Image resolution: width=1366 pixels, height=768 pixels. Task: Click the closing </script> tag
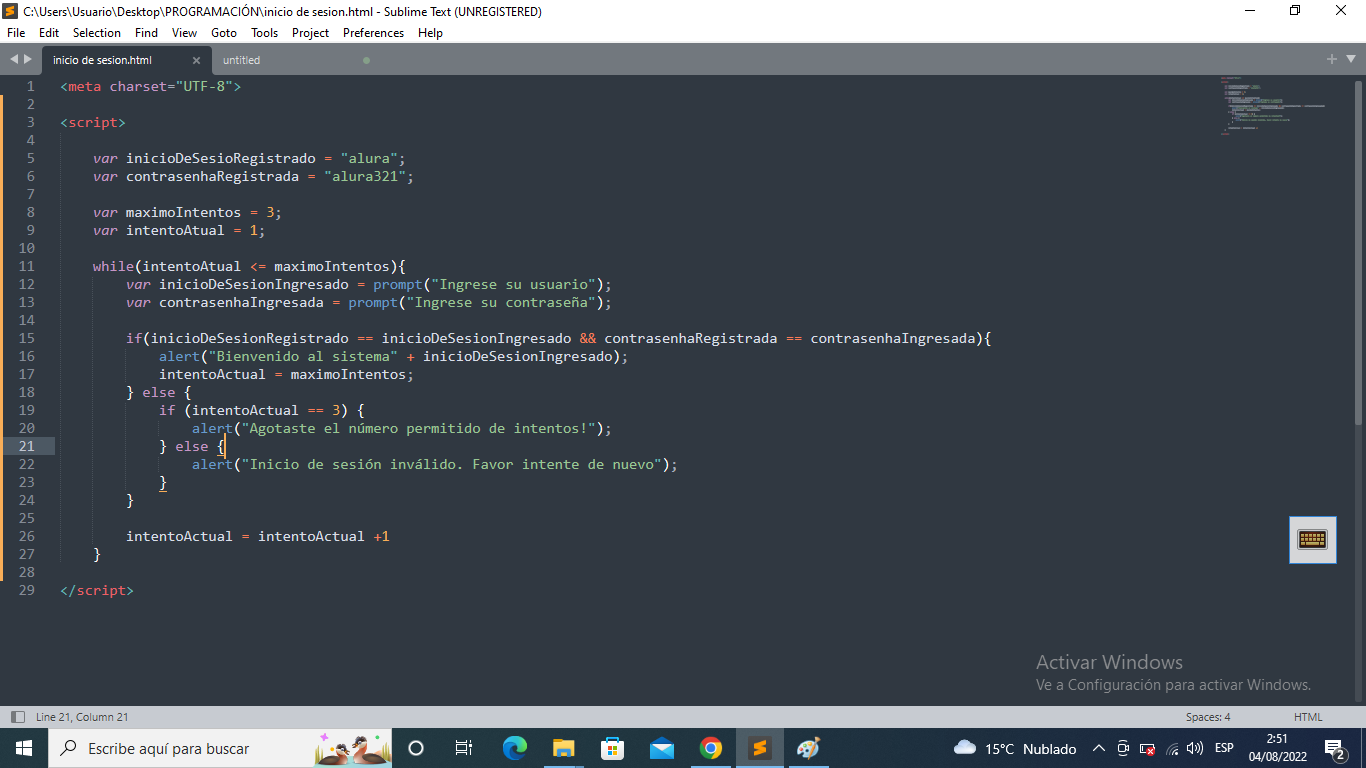click(x=97, y=590)
